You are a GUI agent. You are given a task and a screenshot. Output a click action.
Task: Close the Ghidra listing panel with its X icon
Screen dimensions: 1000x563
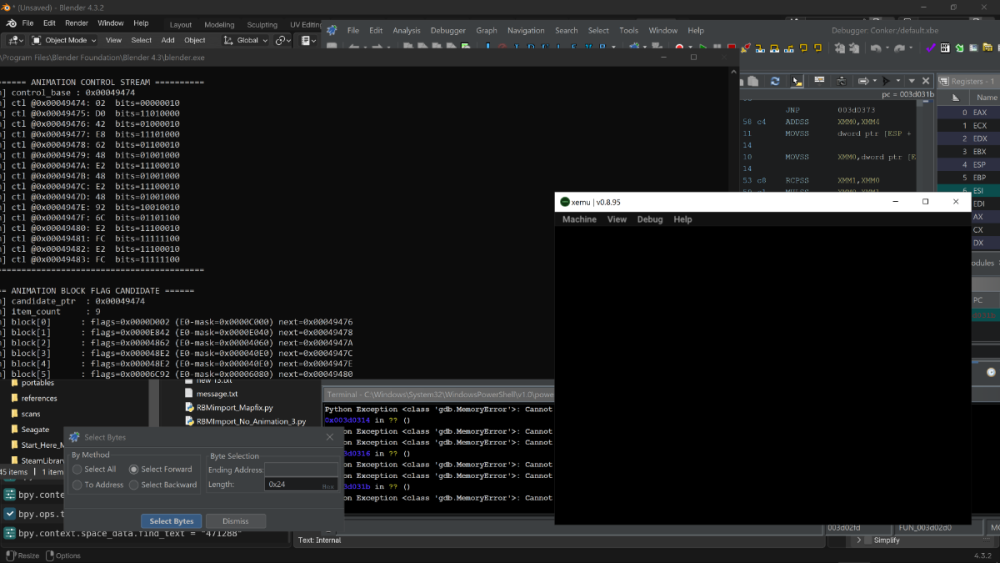click(x=926, y=81)
